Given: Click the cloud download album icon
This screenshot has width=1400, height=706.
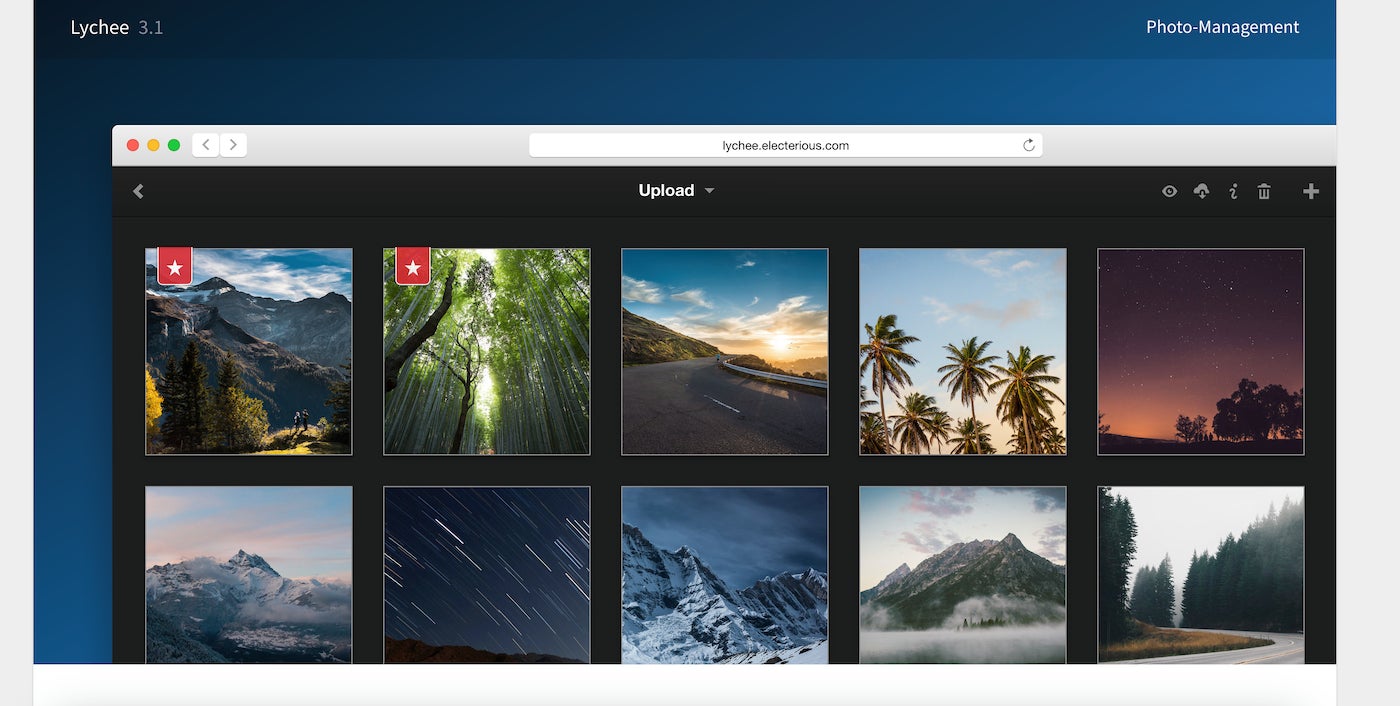Looking at the screenshot, I should (x=1202, y=191).
